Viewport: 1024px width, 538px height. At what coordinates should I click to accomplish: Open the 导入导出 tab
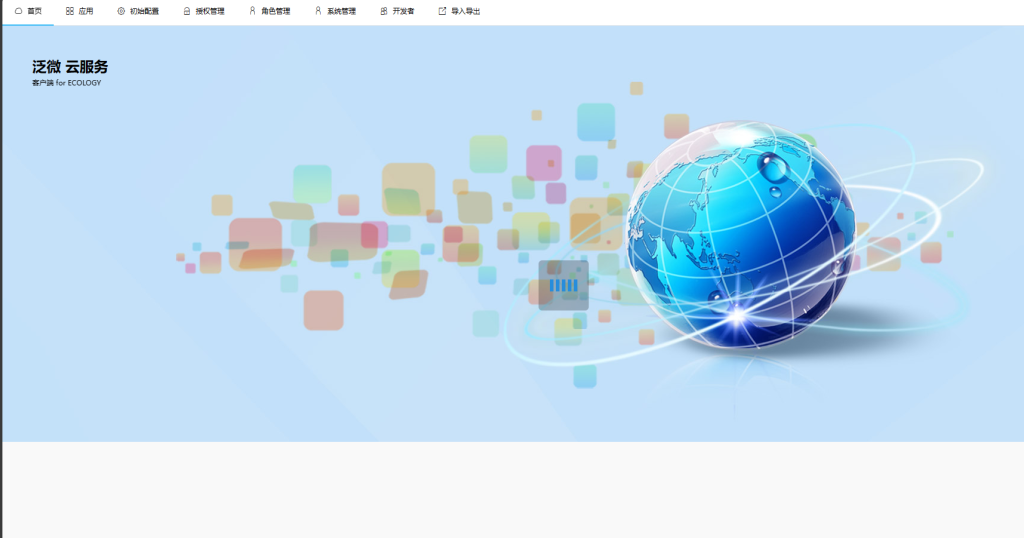click(459, 11)
